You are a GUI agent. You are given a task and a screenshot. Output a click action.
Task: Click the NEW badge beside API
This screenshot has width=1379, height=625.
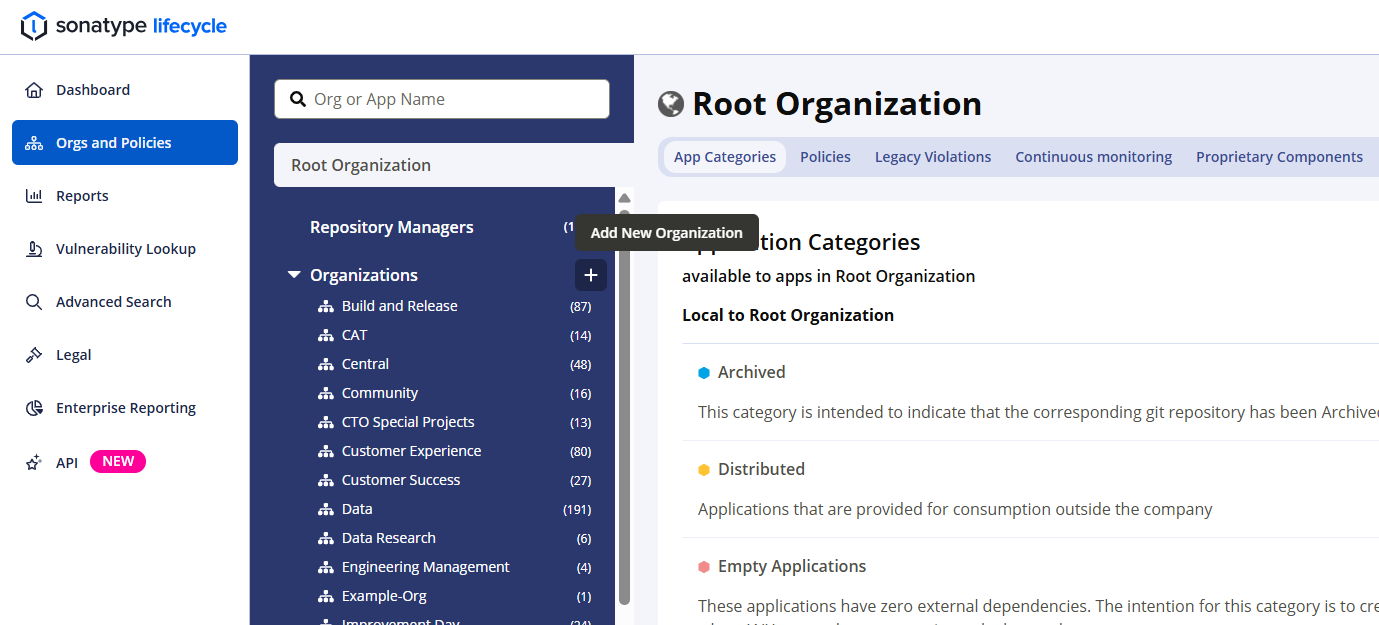(x=118, y=462)
